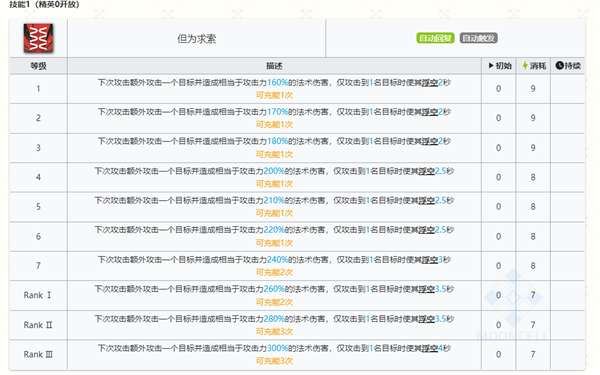This screenshot has height=375, width=600.
Task: Click the 等级 column header
Action: tap(38, 66)
